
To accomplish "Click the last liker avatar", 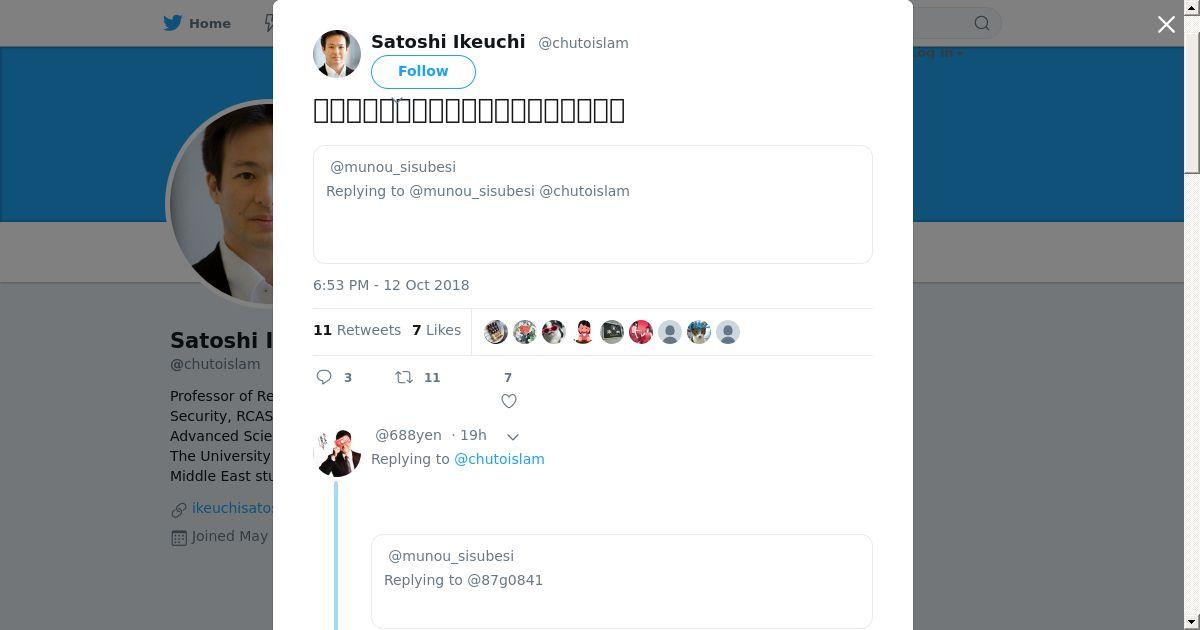I will point(728,332).
